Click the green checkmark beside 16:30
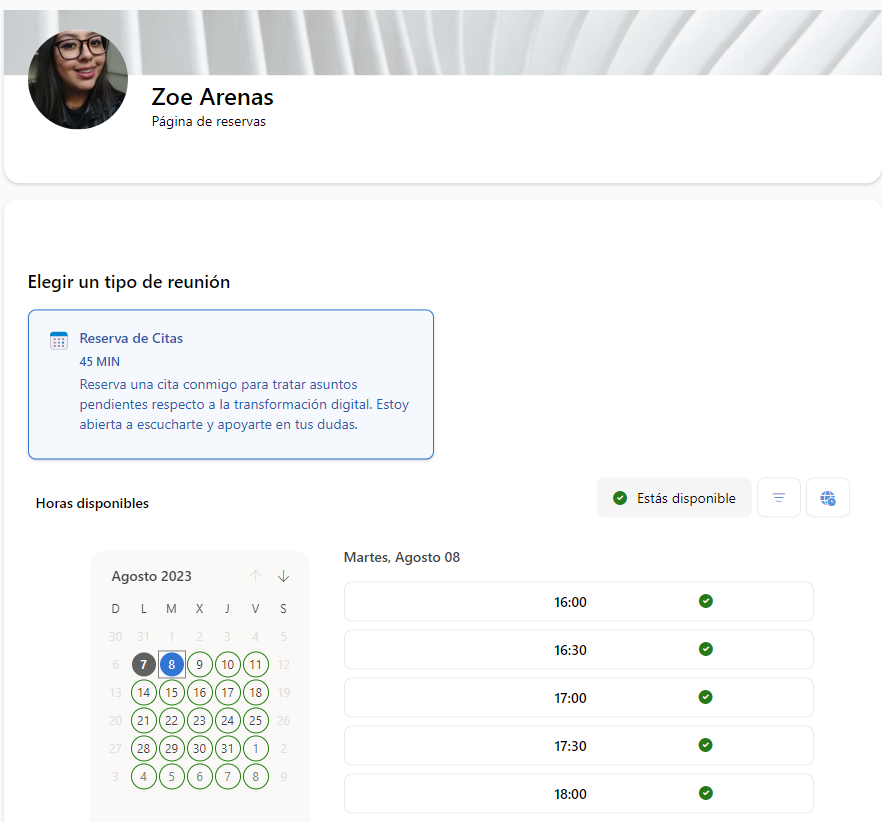882x822 pixels. tap(706, 649)
